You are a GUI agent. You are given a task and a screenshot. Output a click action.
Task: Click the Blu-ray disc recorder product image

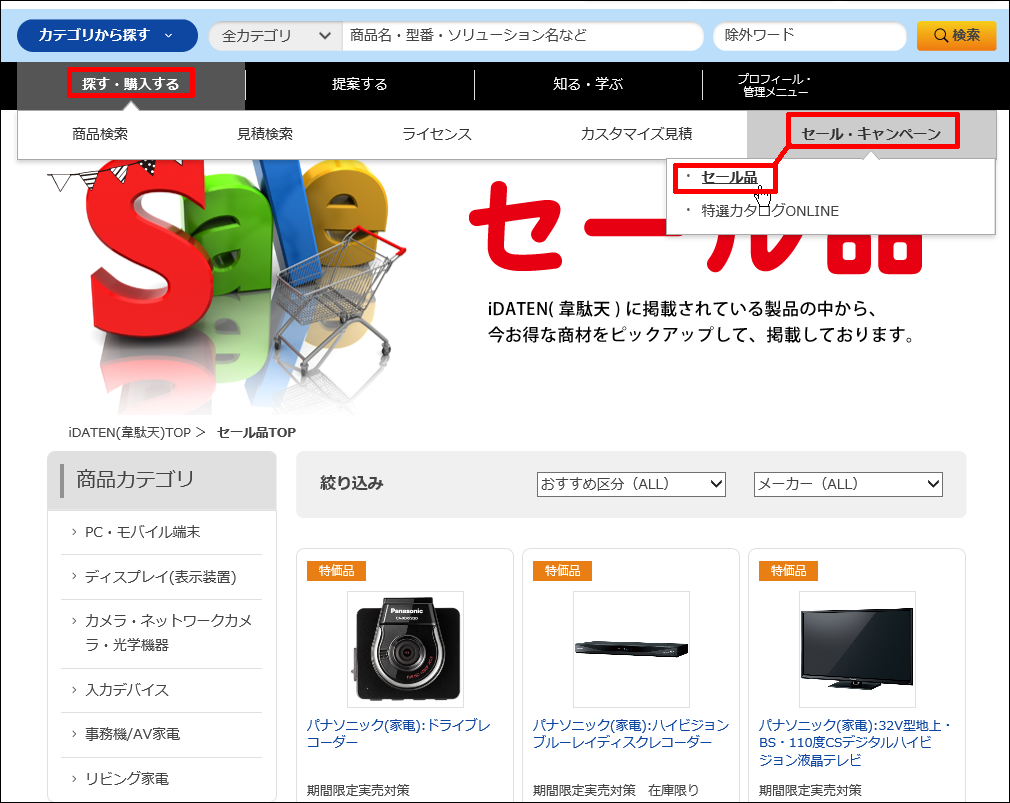pyautogui.click(x=631, y=649)
